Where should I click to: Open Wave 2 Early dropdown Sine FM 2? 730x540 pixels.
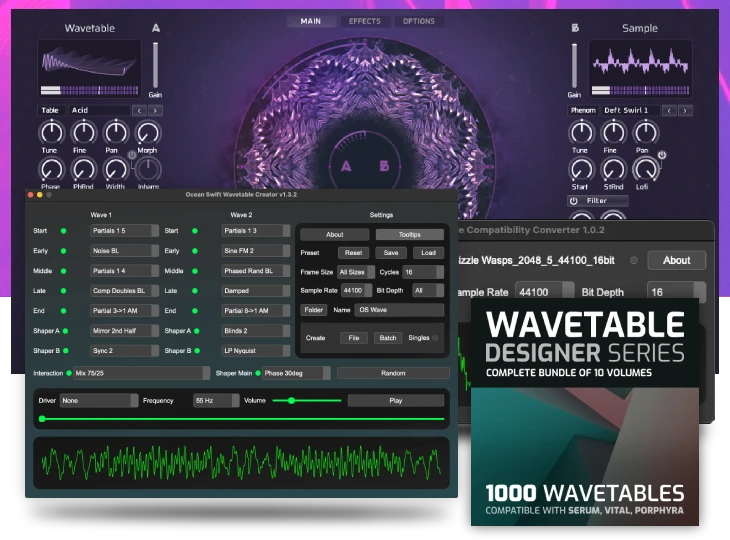(256, 250)
